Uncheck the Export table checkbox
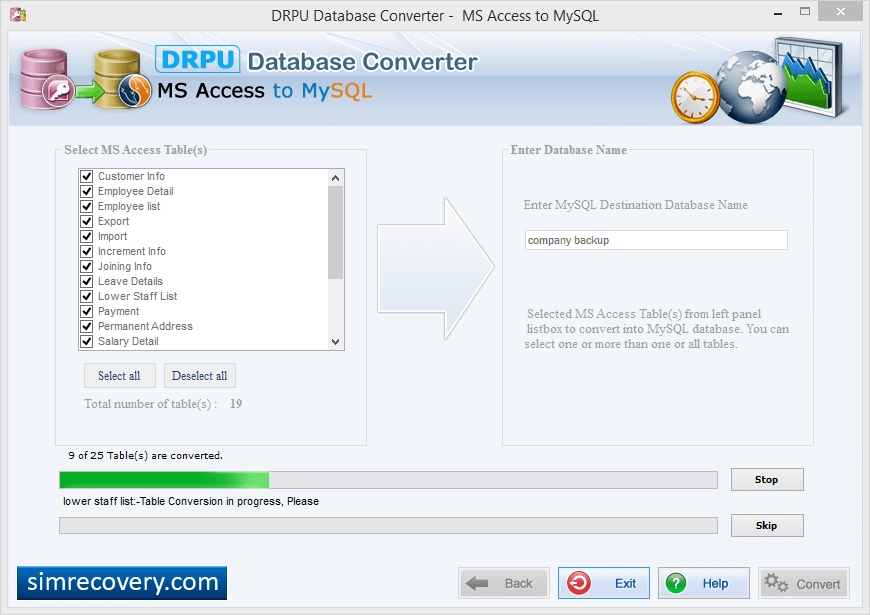Viewport: 870px width, 615px height. (87, 221)
